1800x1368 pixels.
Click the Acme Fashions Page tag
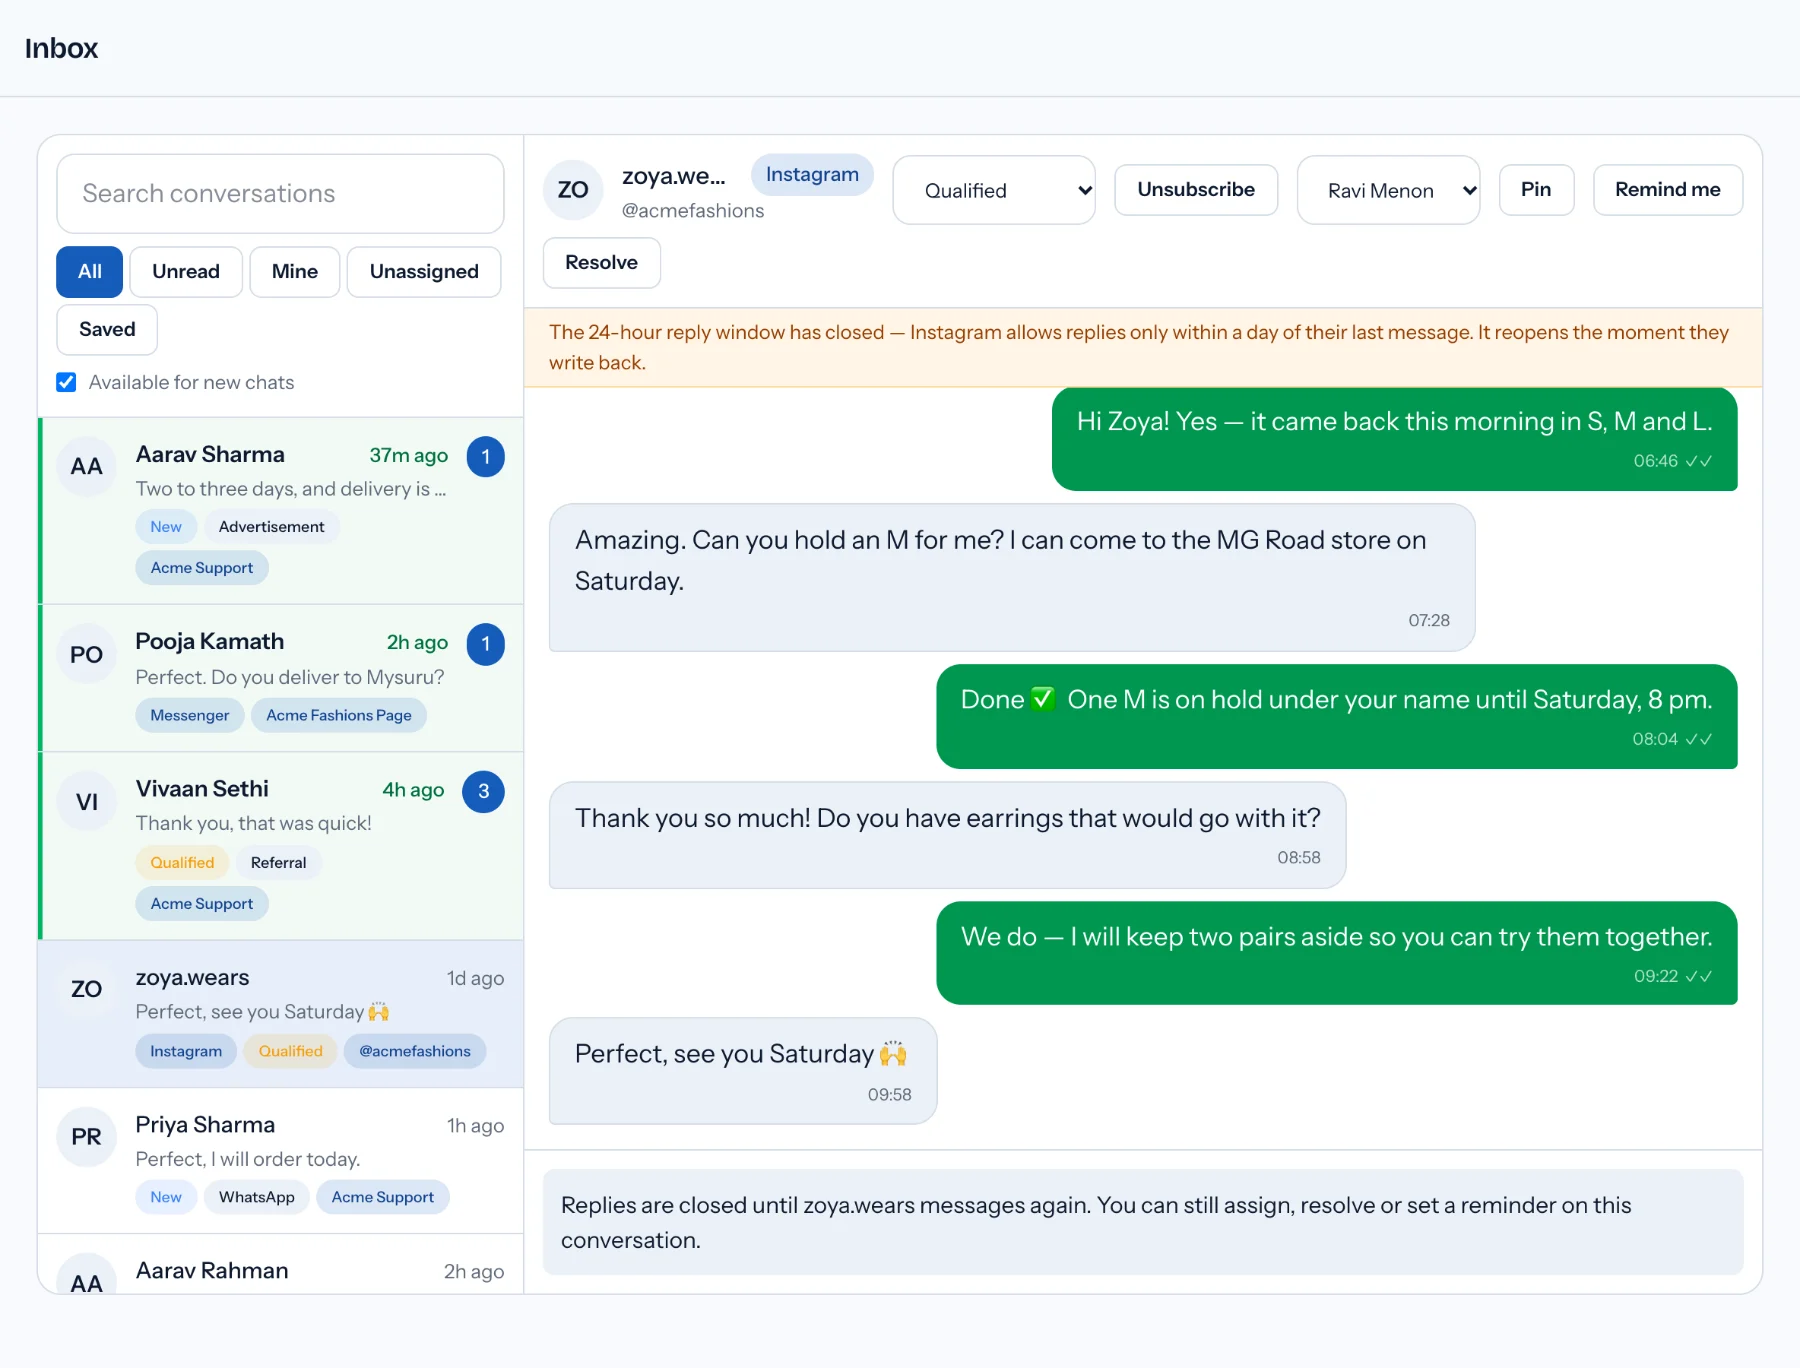[339, 716]
